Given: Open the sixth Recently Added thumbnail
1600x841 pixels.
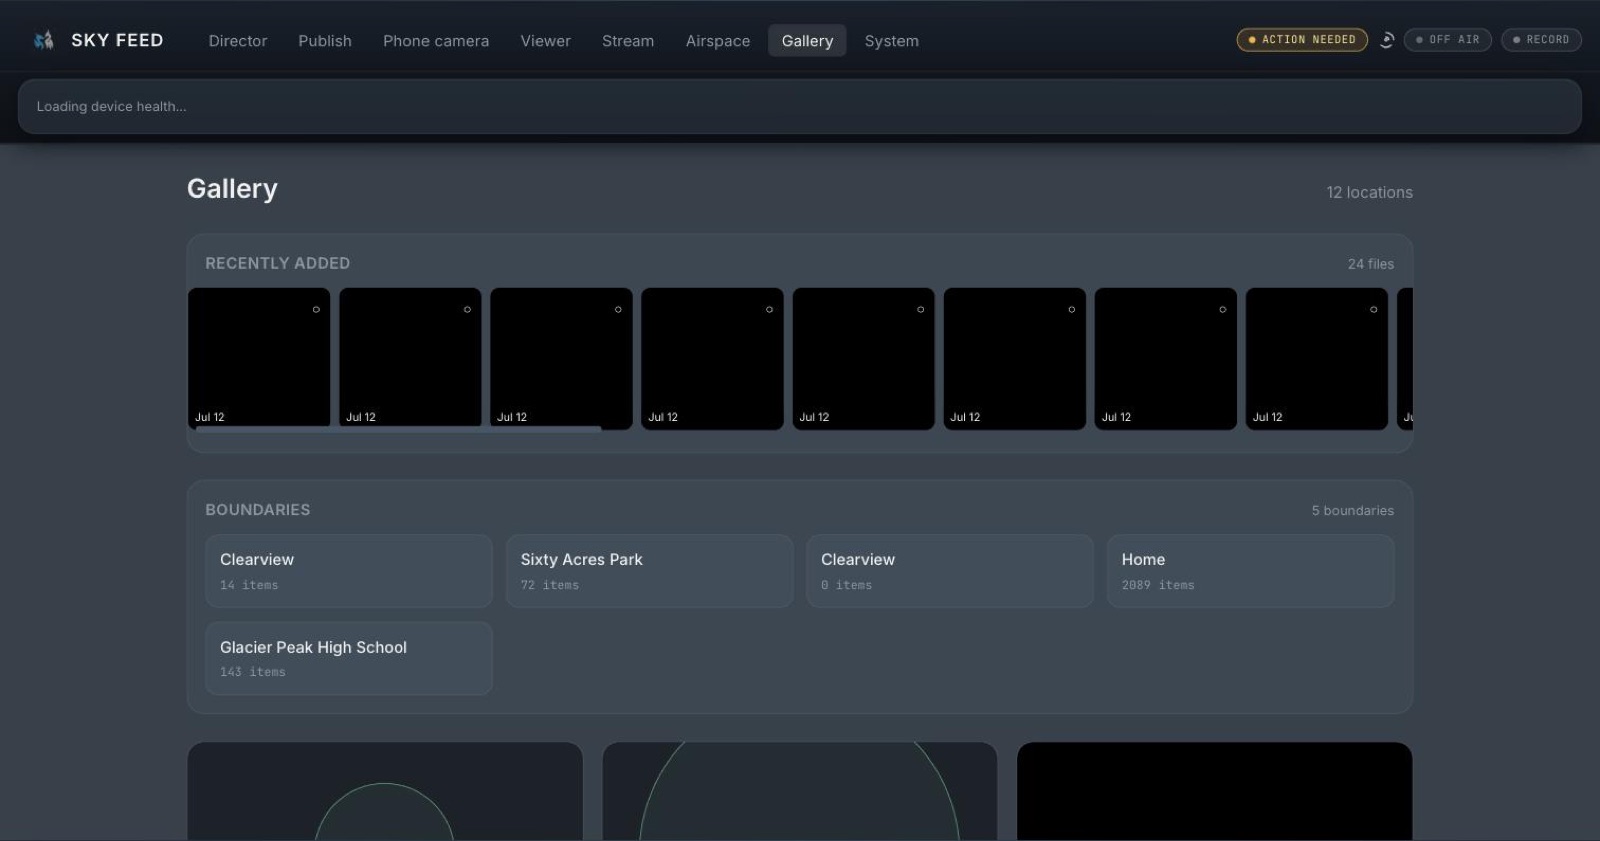Looking at the screenshot, I should pyautogui.click(x=1014, y=358).
